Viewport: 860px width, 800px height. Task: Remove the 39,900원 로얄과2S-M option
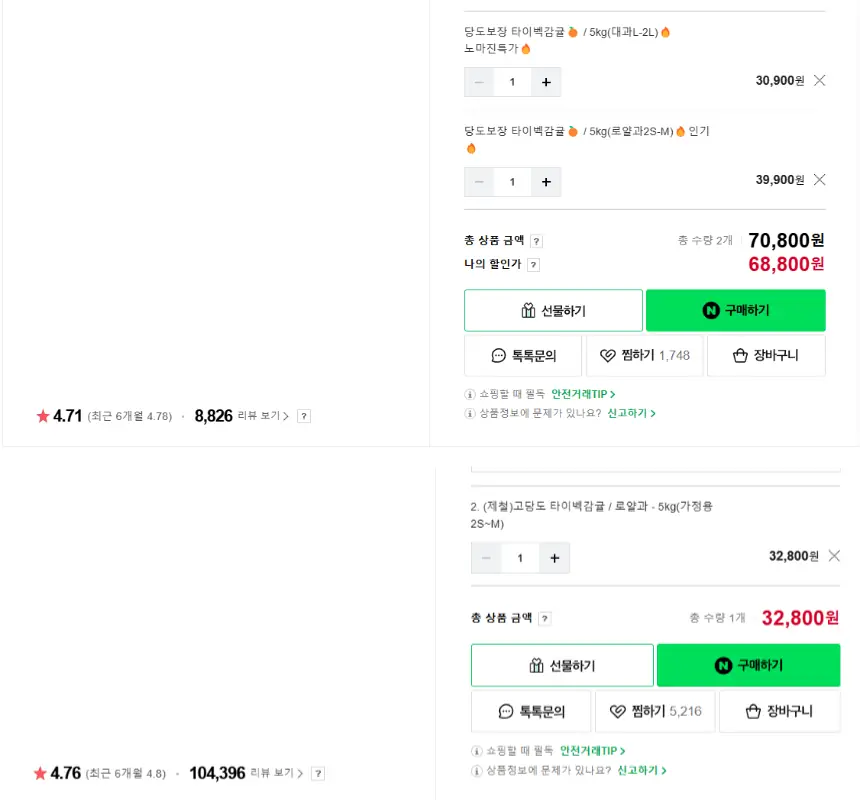coord(820,180)
